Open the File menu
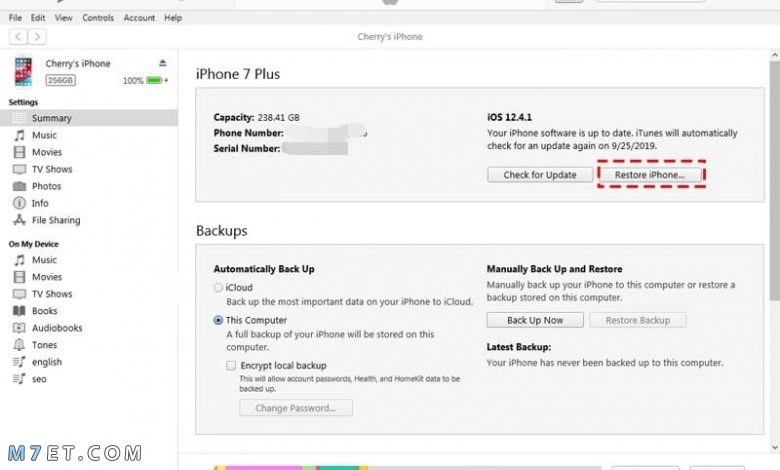780x470 pixels. (15, 18)
